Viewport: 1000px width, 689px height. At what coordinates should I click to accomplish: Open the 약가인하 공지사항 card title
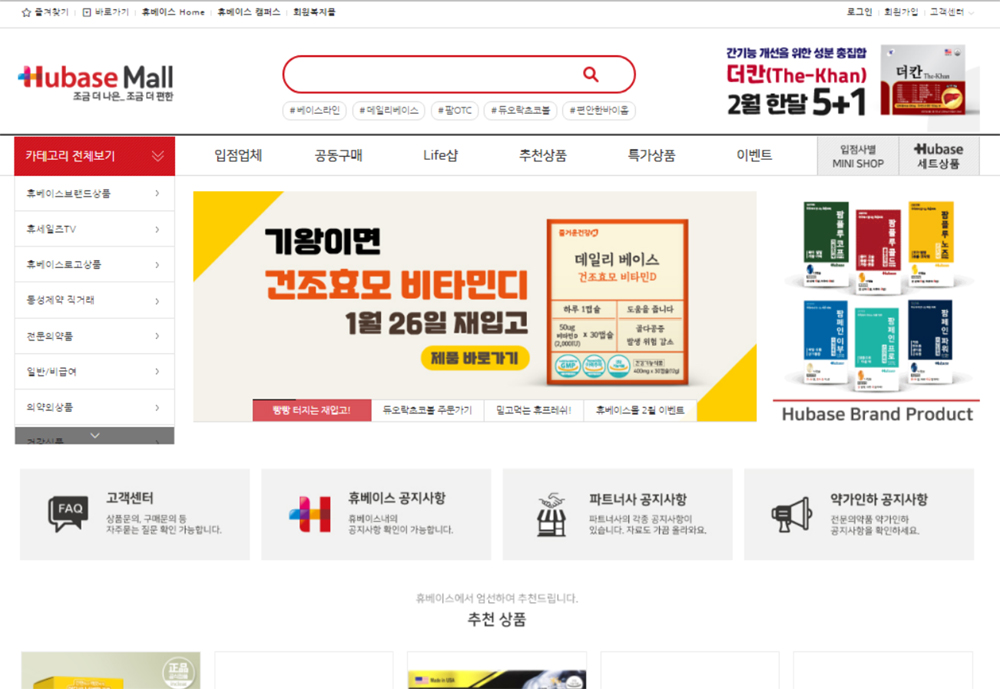tap(879, 499)
